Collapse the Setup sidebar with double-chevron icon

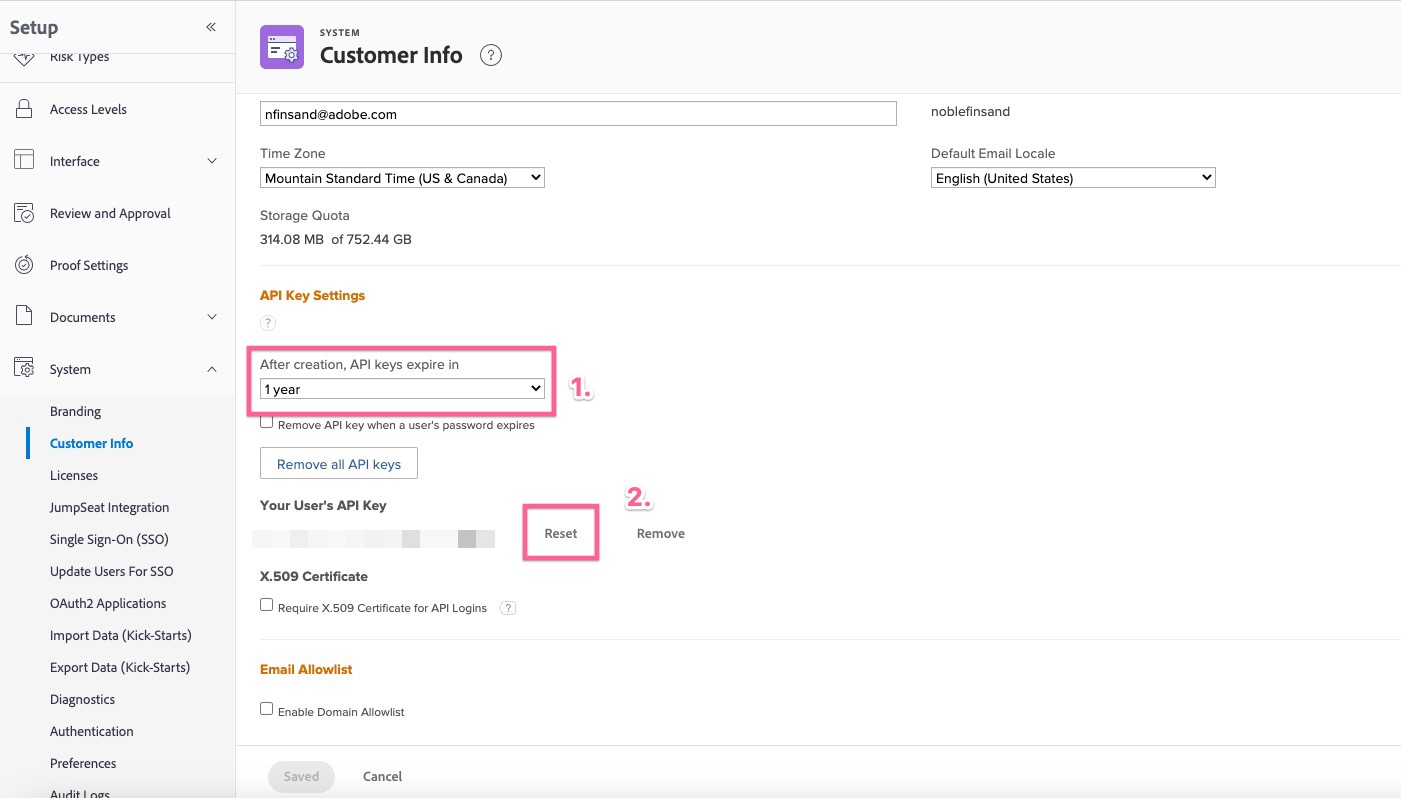click(x=211, y=27)
